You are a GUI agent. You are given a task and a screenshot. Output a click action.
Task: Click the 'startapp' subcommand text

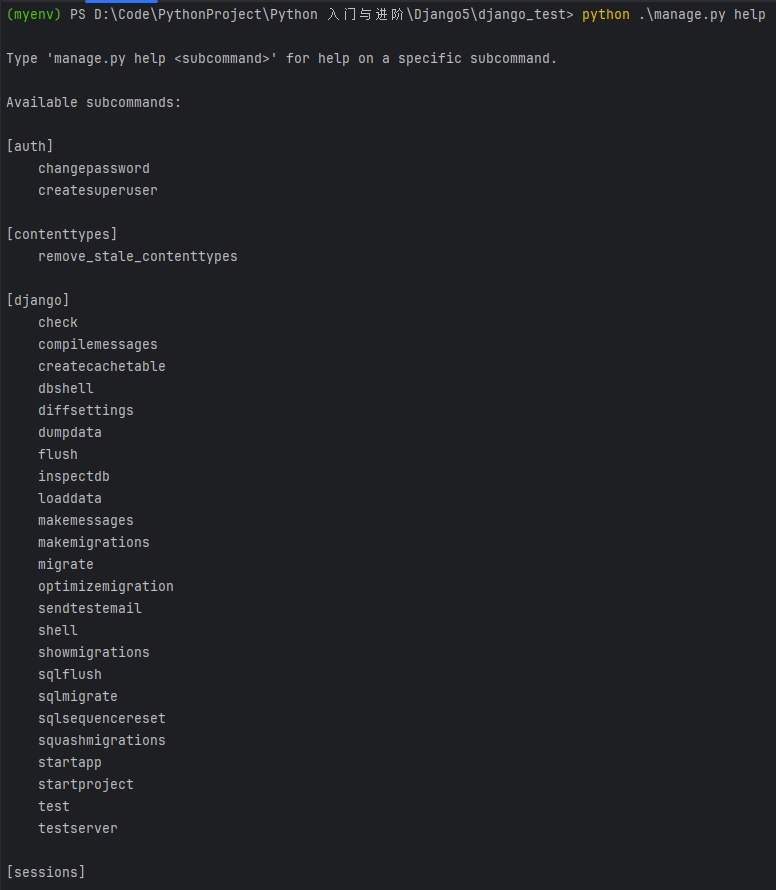[70, 763]
